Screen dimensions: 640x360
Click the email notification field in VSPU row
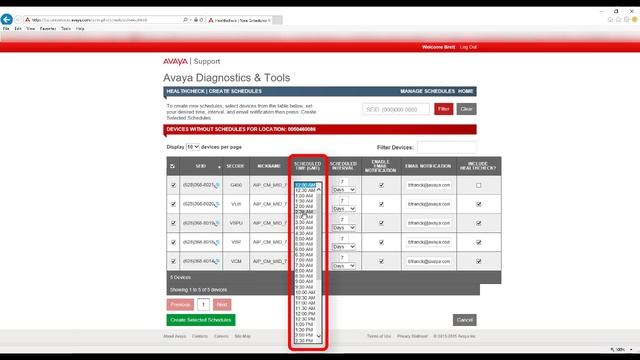pyautogui.click(x=429, y=223)
